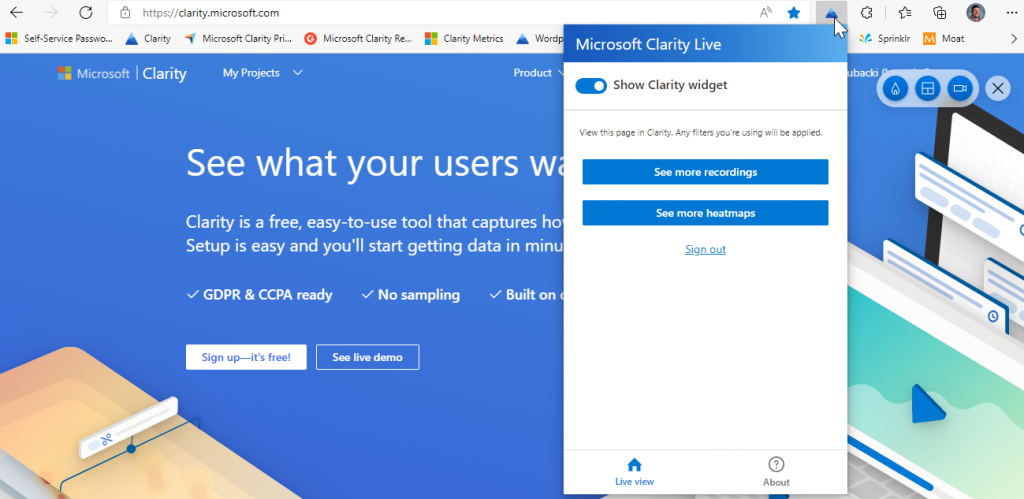Open Self-Service Password bookmark
This screenshot has height=499, width=1024.
tap(59, 39)
